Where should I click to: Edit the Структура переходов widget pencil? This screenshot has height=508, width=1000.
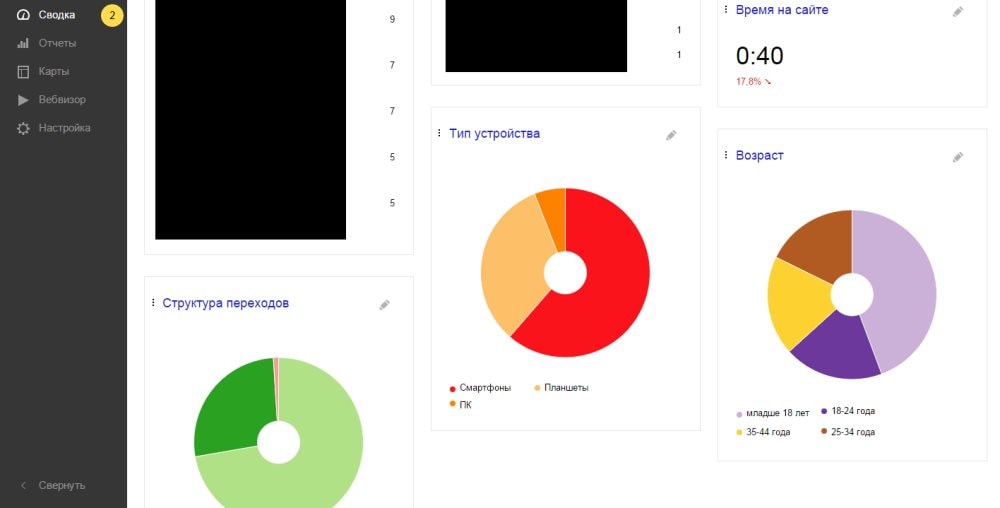[384, 305]
